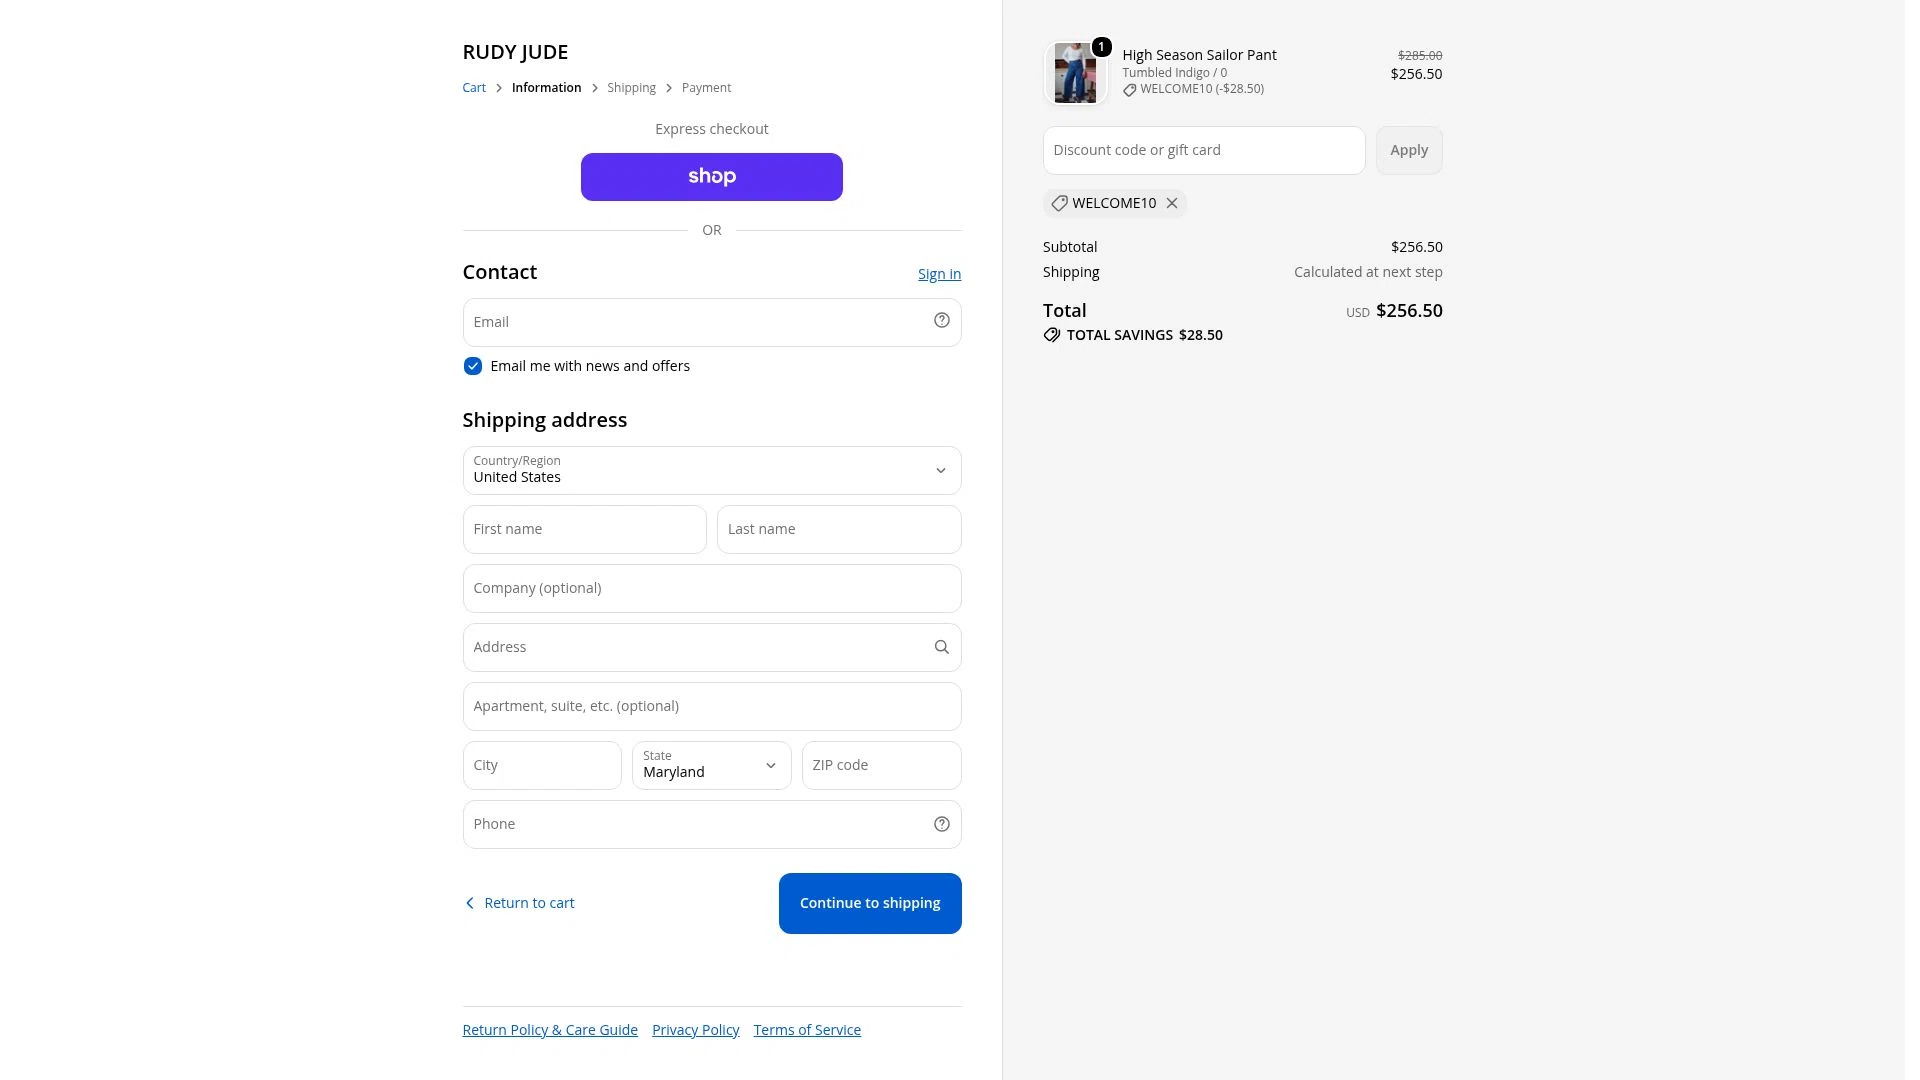Click the phone help question mark icon
Image resolution: width=1920 pixels, height=1080 pixels.
tap(941, 825)
